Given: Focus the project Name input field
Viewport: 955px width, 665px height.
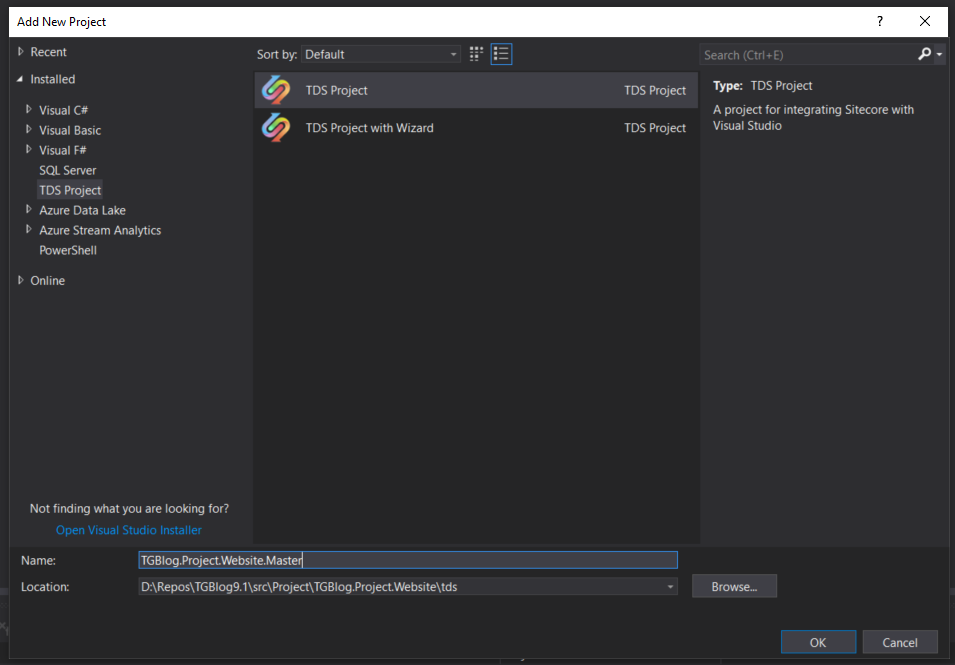Looking at the screenshot, I should [x=408, y=560].
